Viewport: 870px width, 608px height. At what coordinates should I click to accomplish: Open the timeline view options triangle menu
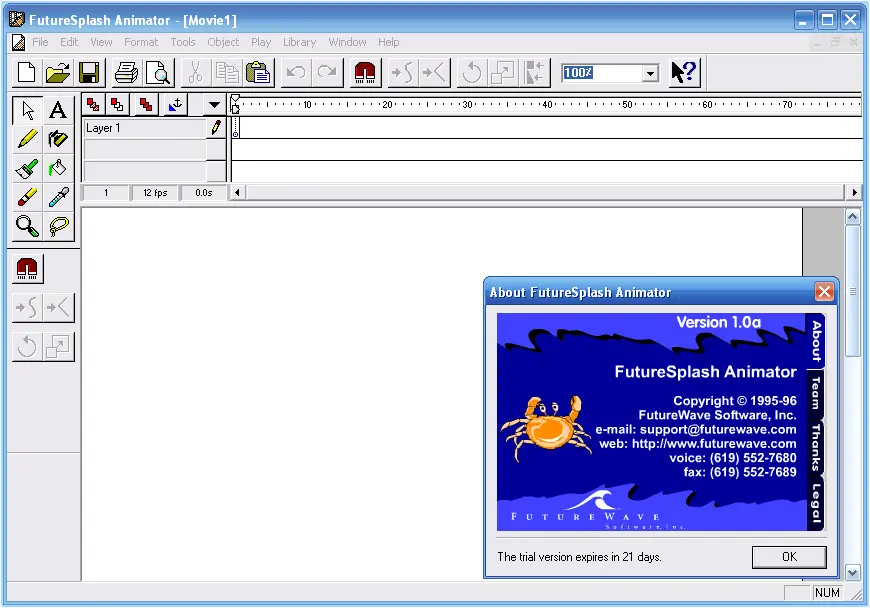214,104
